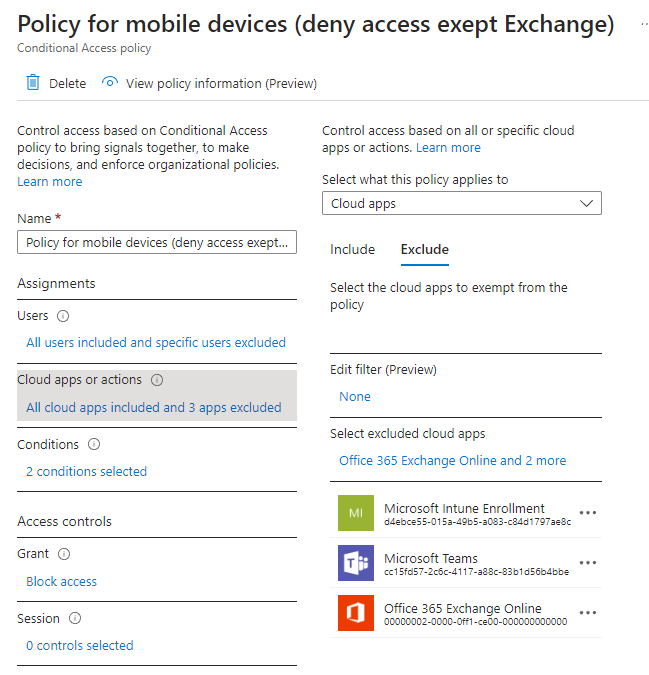Screen dimensions: 649x675
Task: Open more options for Microsoft Teams
Action: pyautogui.click(x=588, y=563)
